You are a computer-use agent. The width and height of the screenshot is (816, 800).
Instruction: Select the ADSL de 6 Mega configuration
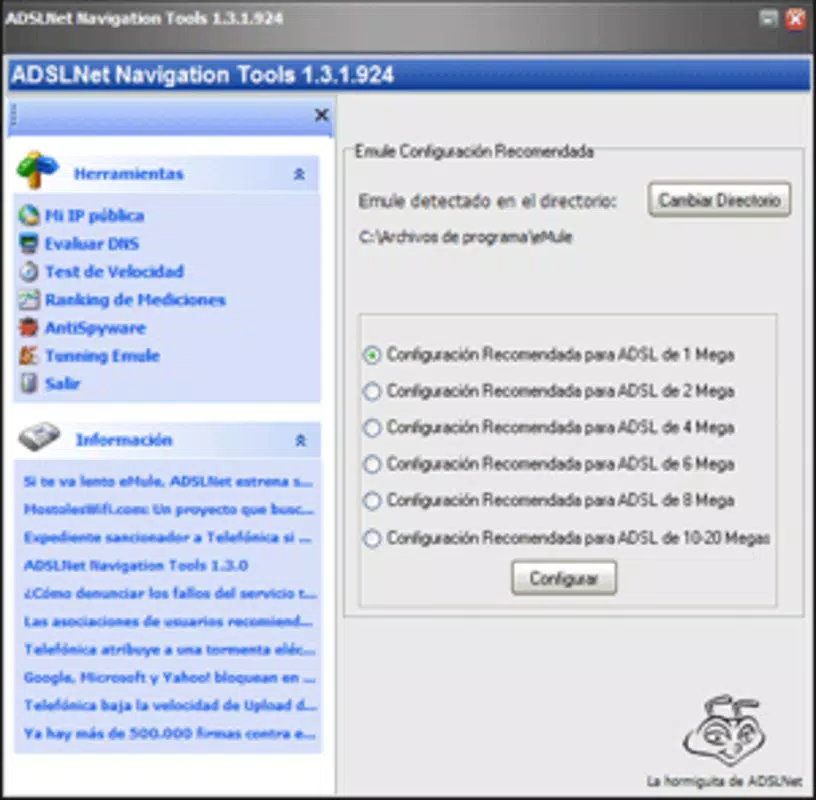[x=550, y=464]
